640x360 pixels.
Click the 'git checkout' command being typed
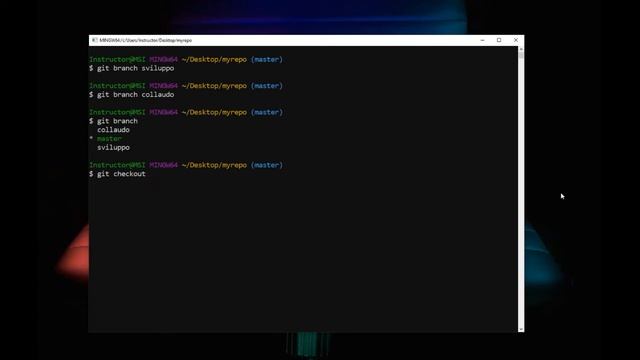pyautogui.click(x=117, y=174)
